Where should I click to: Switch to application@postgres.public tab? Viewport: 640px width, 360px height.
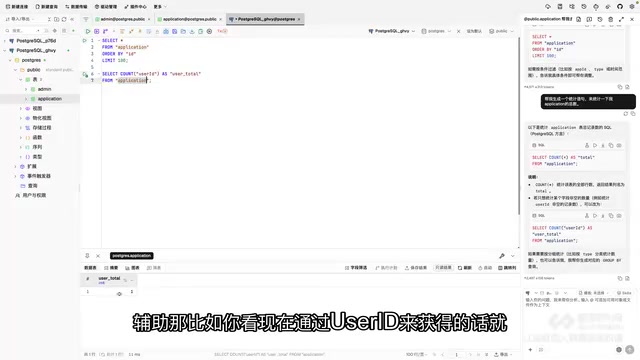(189, 19)
